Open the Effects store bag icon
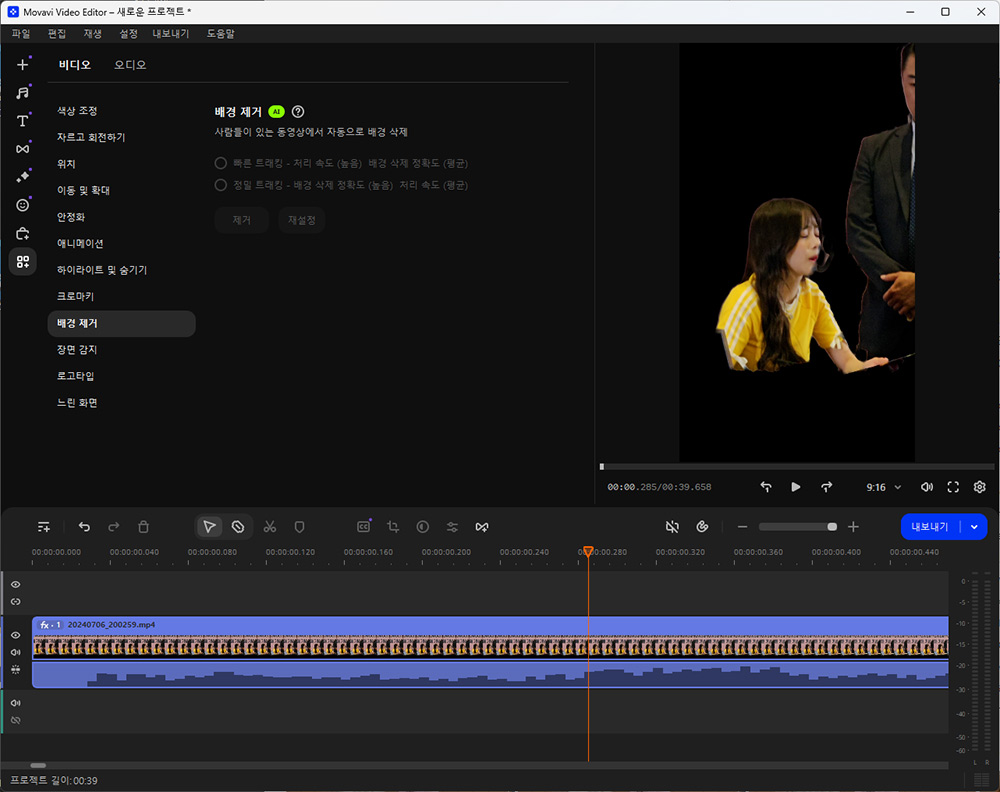 click(x=22, y=233)
